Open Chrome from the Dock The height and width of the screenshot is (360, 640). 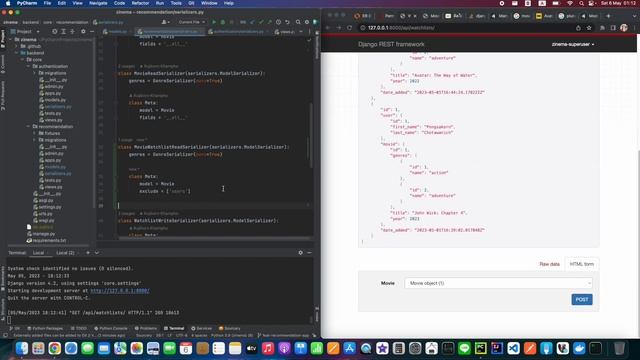[54, 348]
